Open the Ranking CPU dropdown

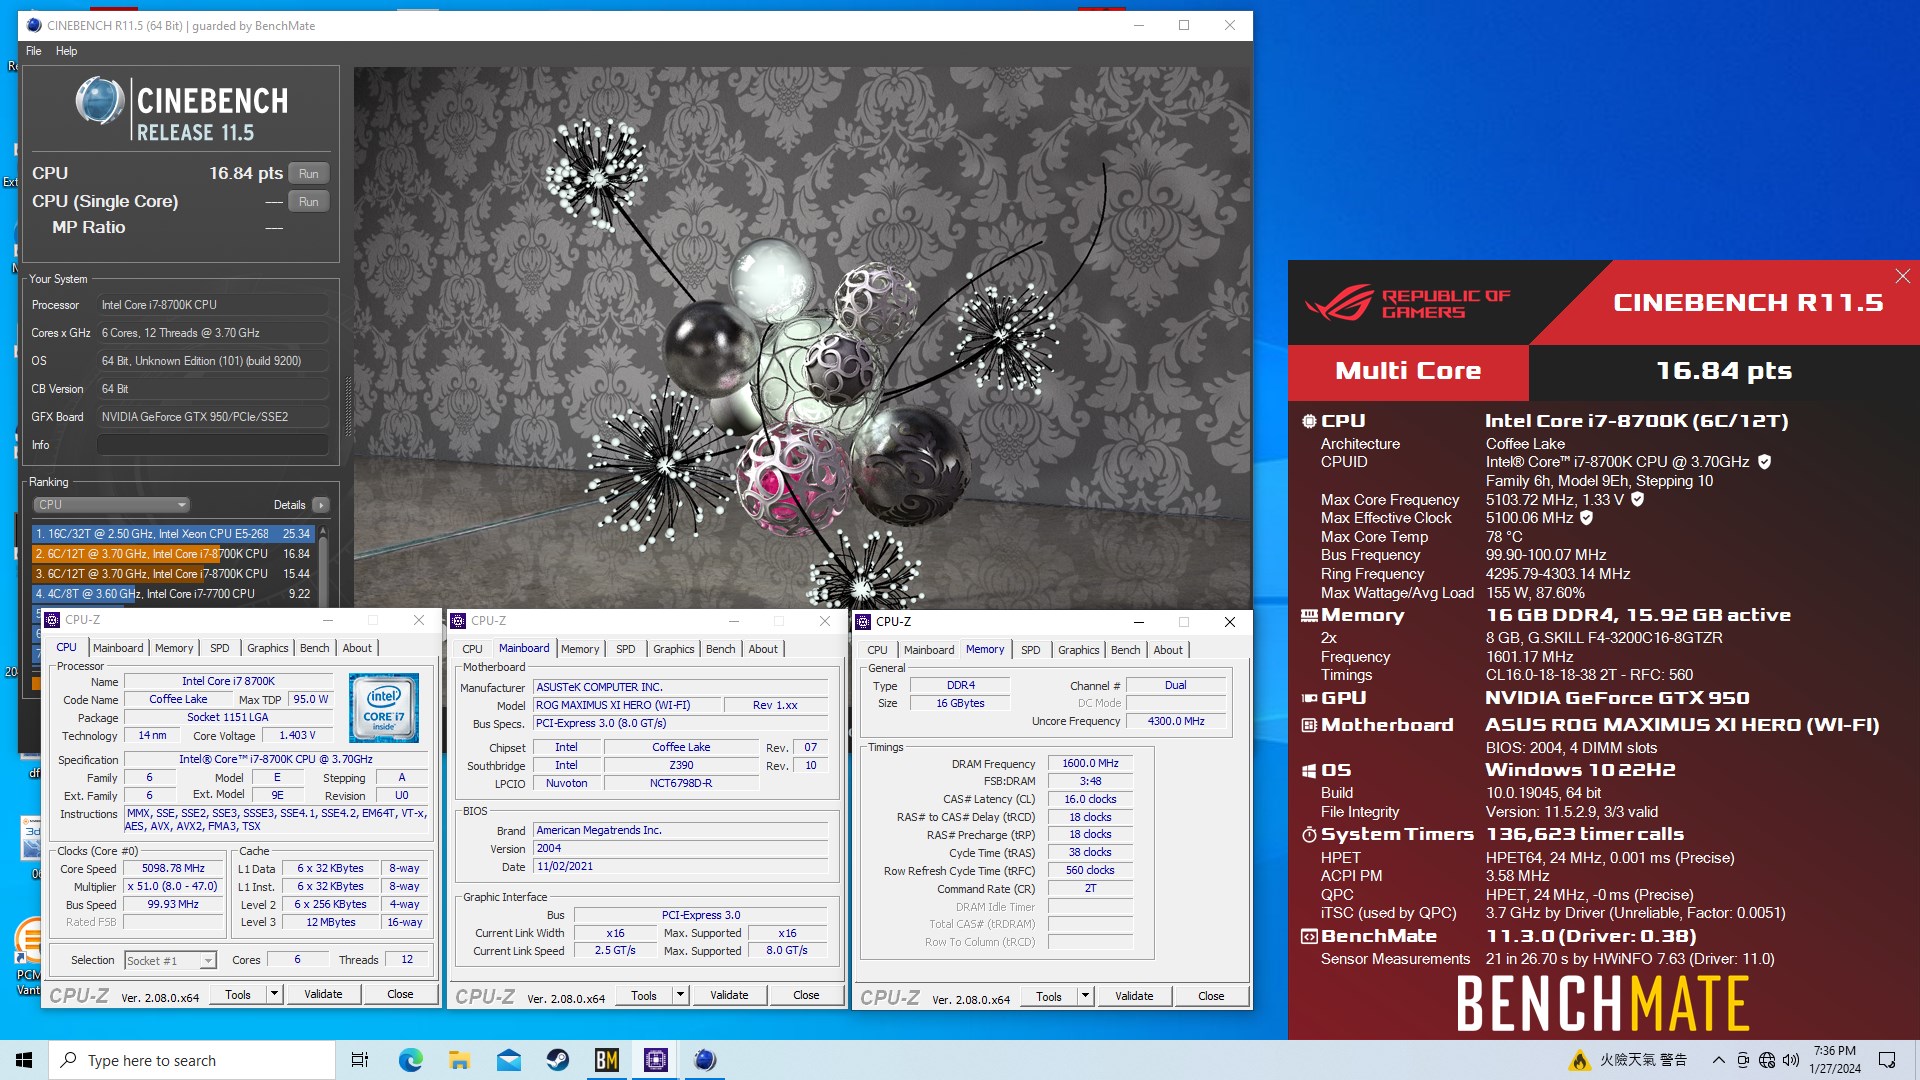click(x=111, y=505)
